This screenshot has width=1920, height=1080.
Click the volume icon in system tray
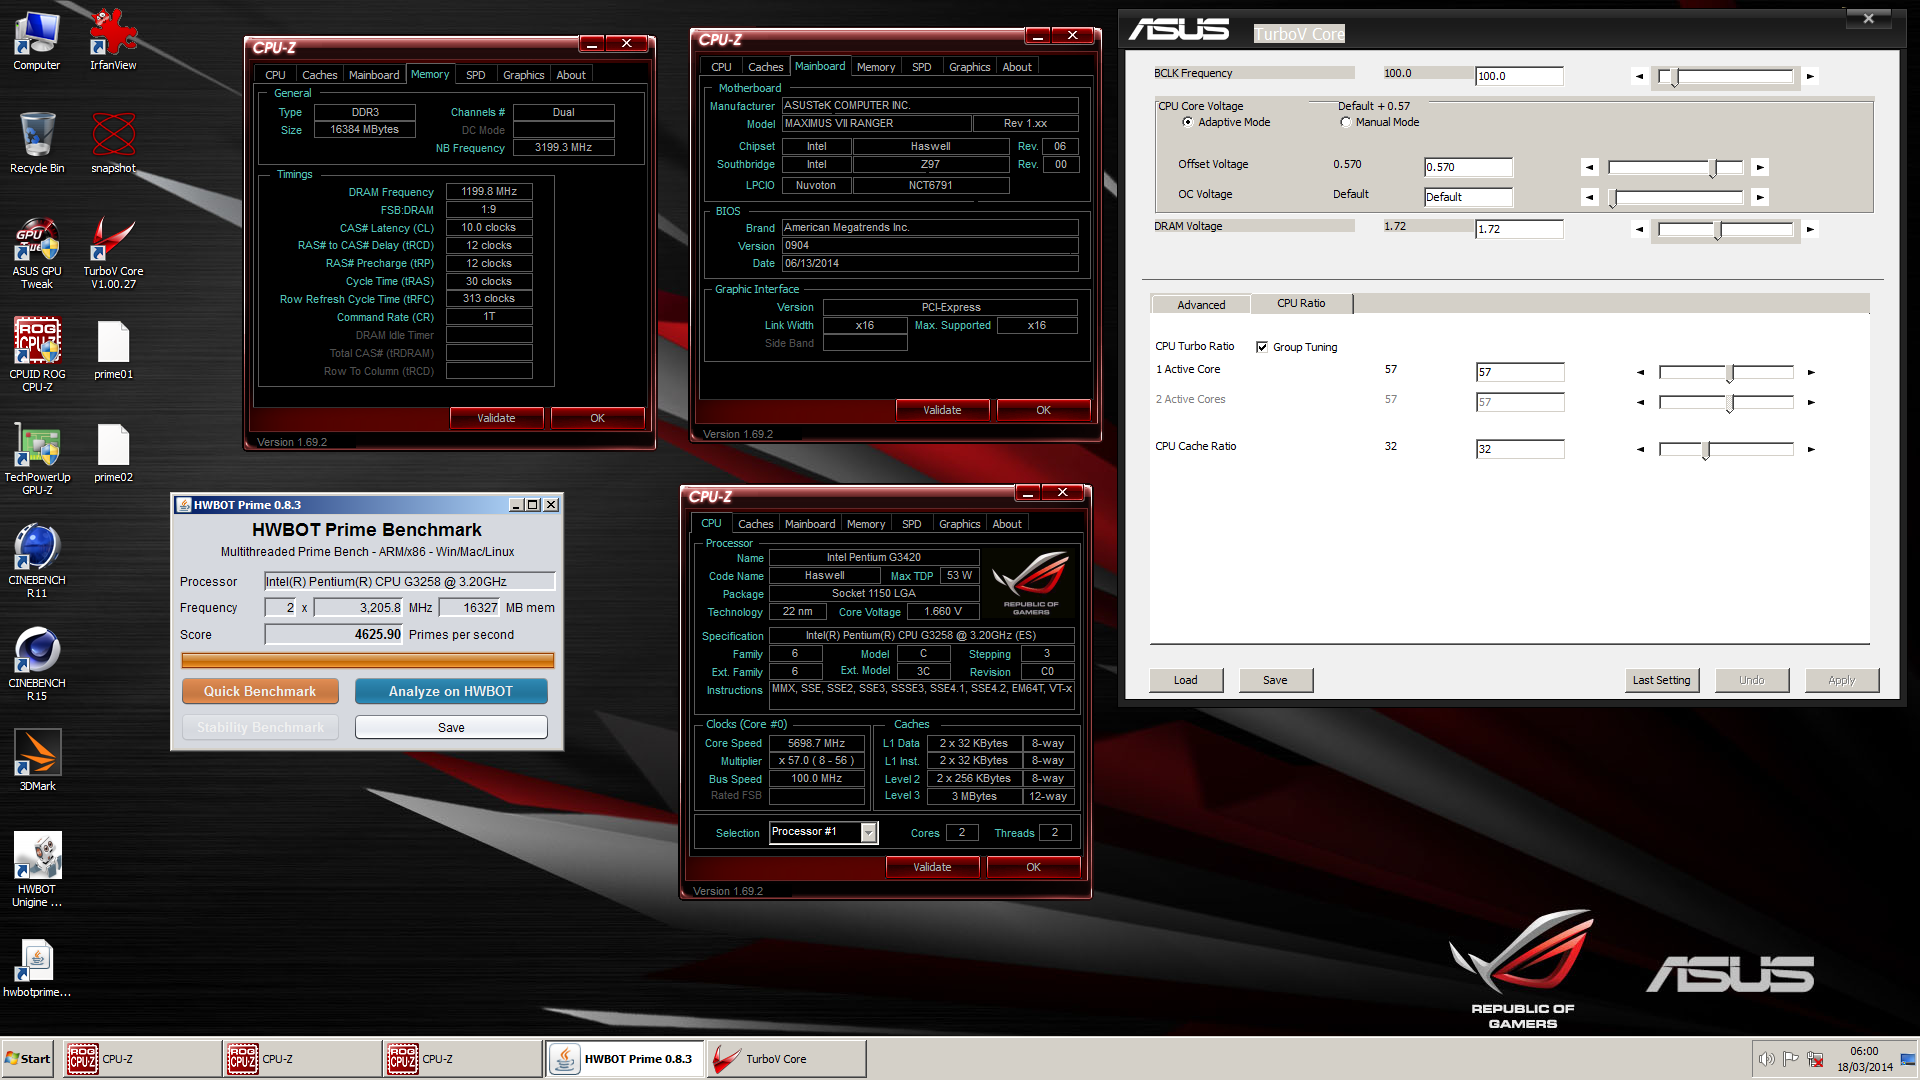point(1767,1059)
